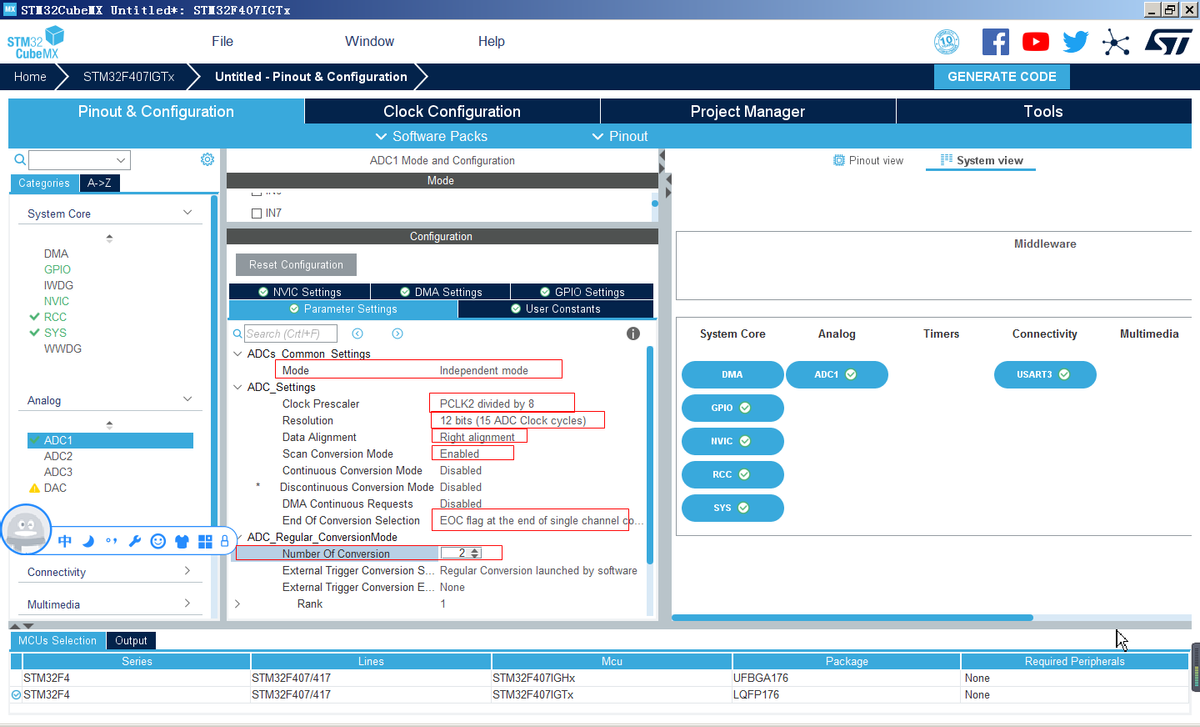Viewport: 1200px width, 727px height.
Task: Switch to Clock Configuration tab
Action: pyautogui.click(x=452, y=111)
